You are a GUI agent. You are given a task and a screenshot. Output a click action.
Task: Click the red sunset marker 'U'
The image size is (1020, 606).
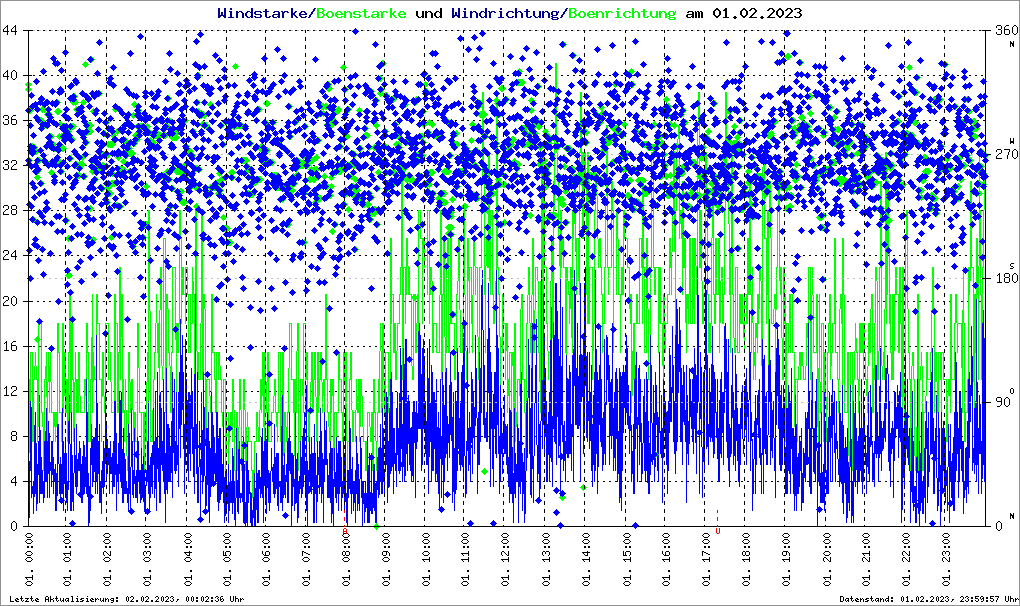tap(718, 531)
